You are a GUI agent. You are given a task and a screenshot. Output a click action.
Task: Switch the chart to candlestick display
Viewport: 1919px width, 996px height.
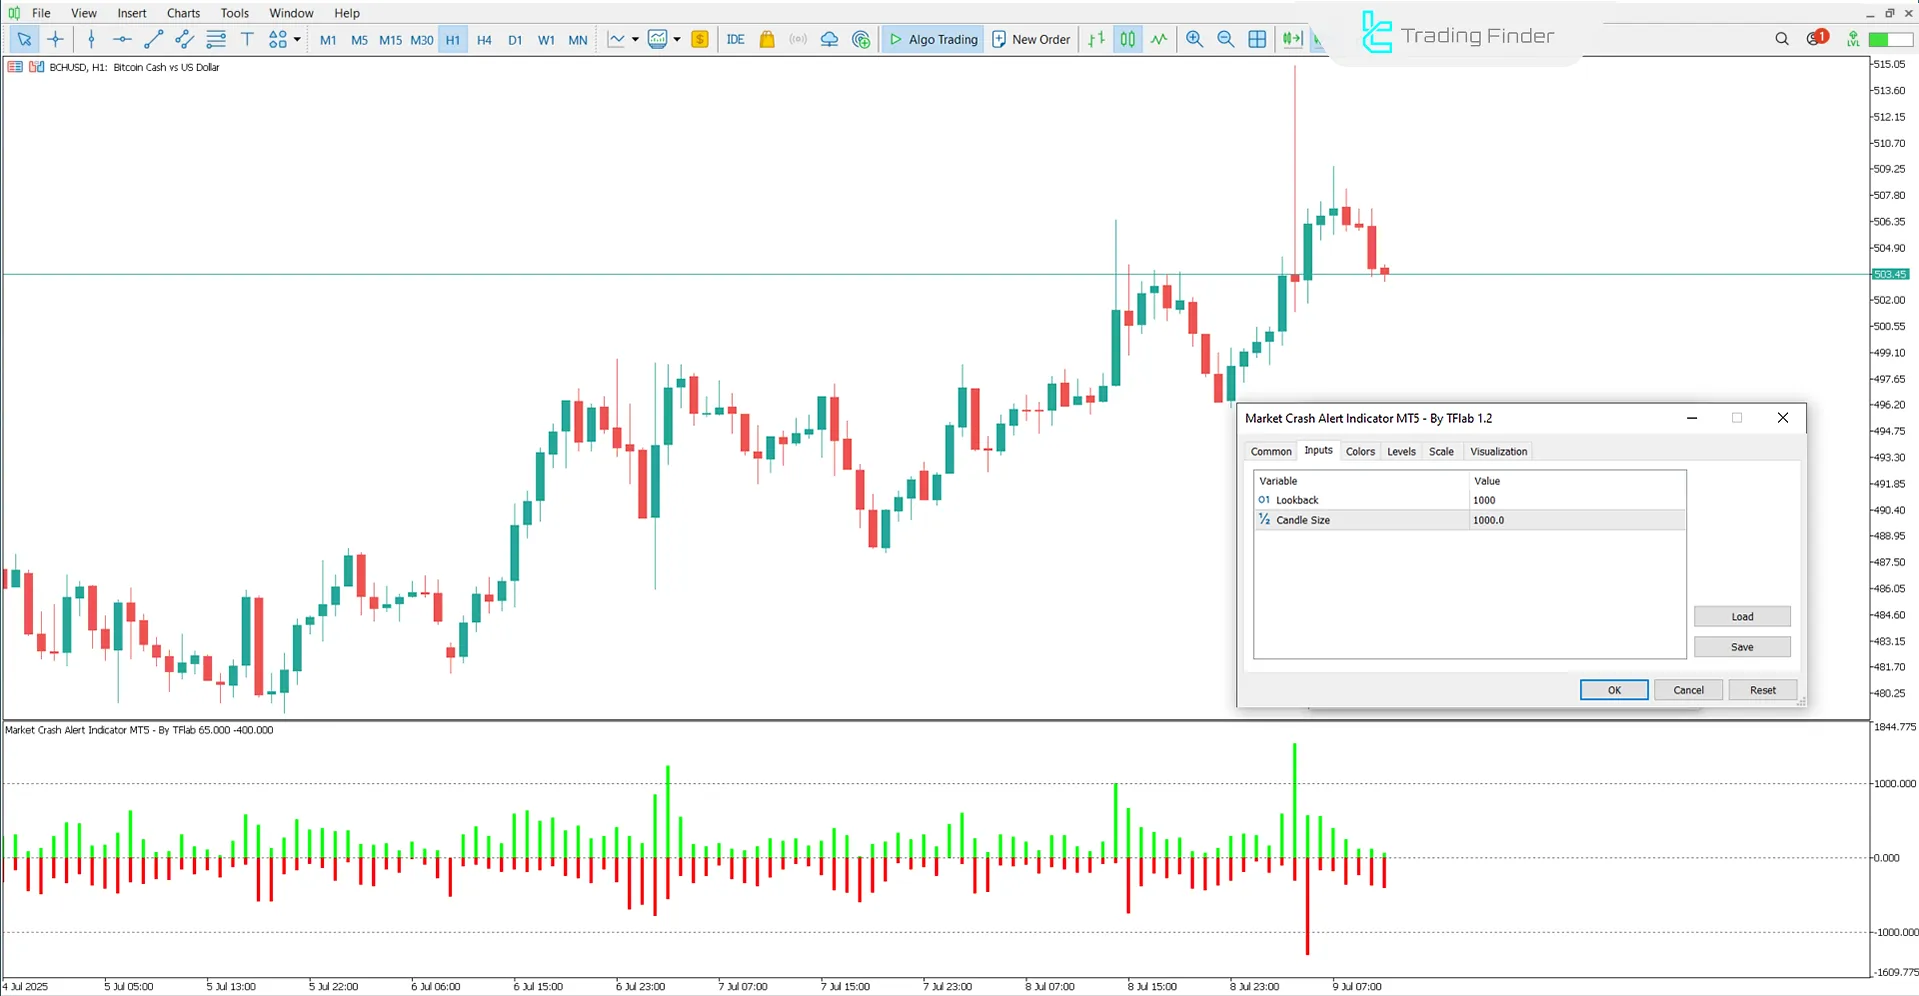click(x=1127, y=39)
